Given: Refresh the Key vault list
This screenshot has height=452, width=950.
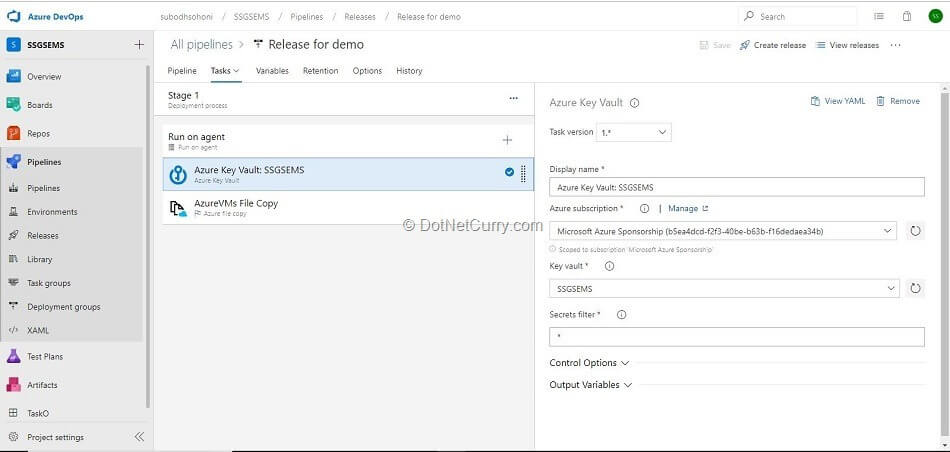Looking at the screenshot, I should click(914, 289).
